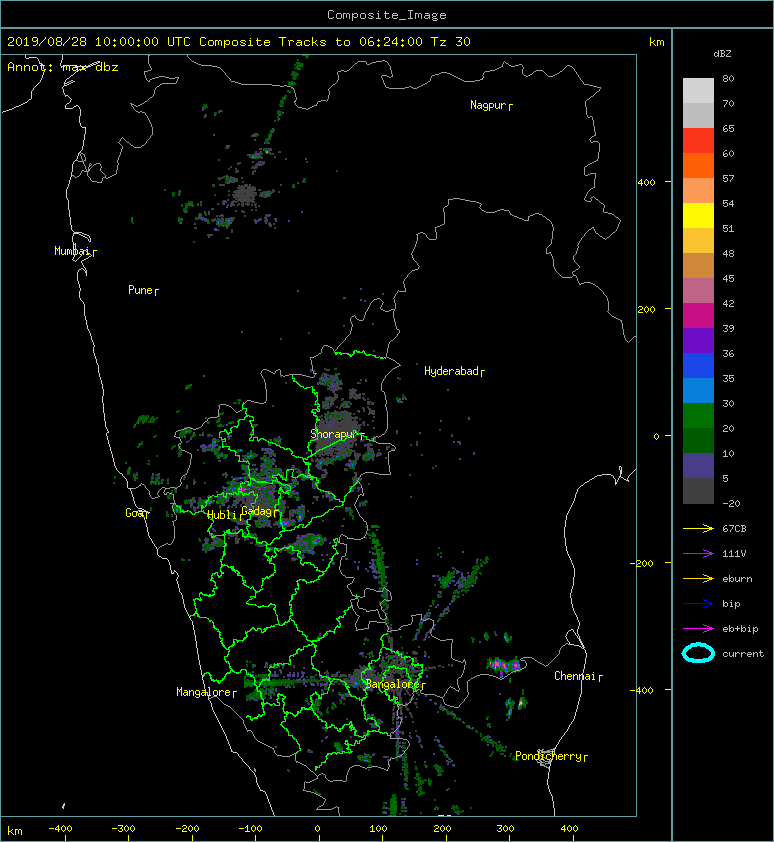Viewport: 774px width, 842px height.
Task: Click the magenta eb+bip arrow symbol
Action: pyautogui.click(x=698, y=629)
